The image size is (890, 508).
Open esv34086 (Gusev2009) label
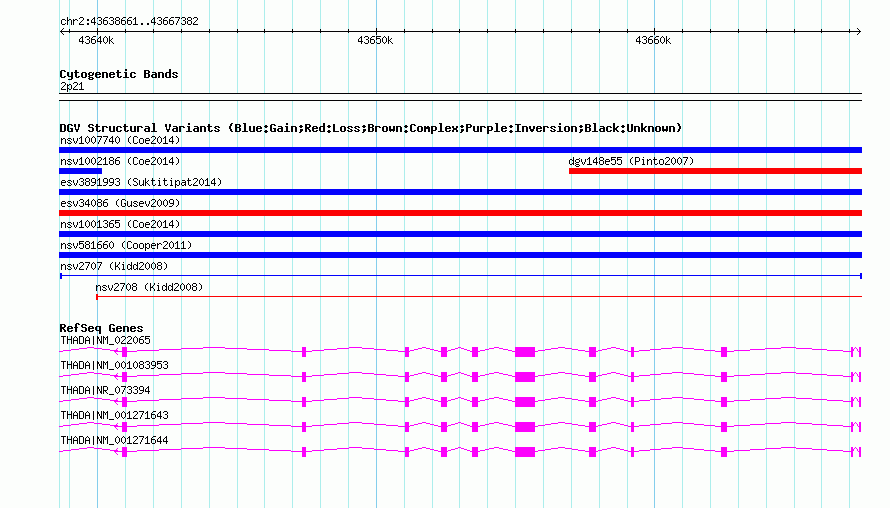(120, 203)
